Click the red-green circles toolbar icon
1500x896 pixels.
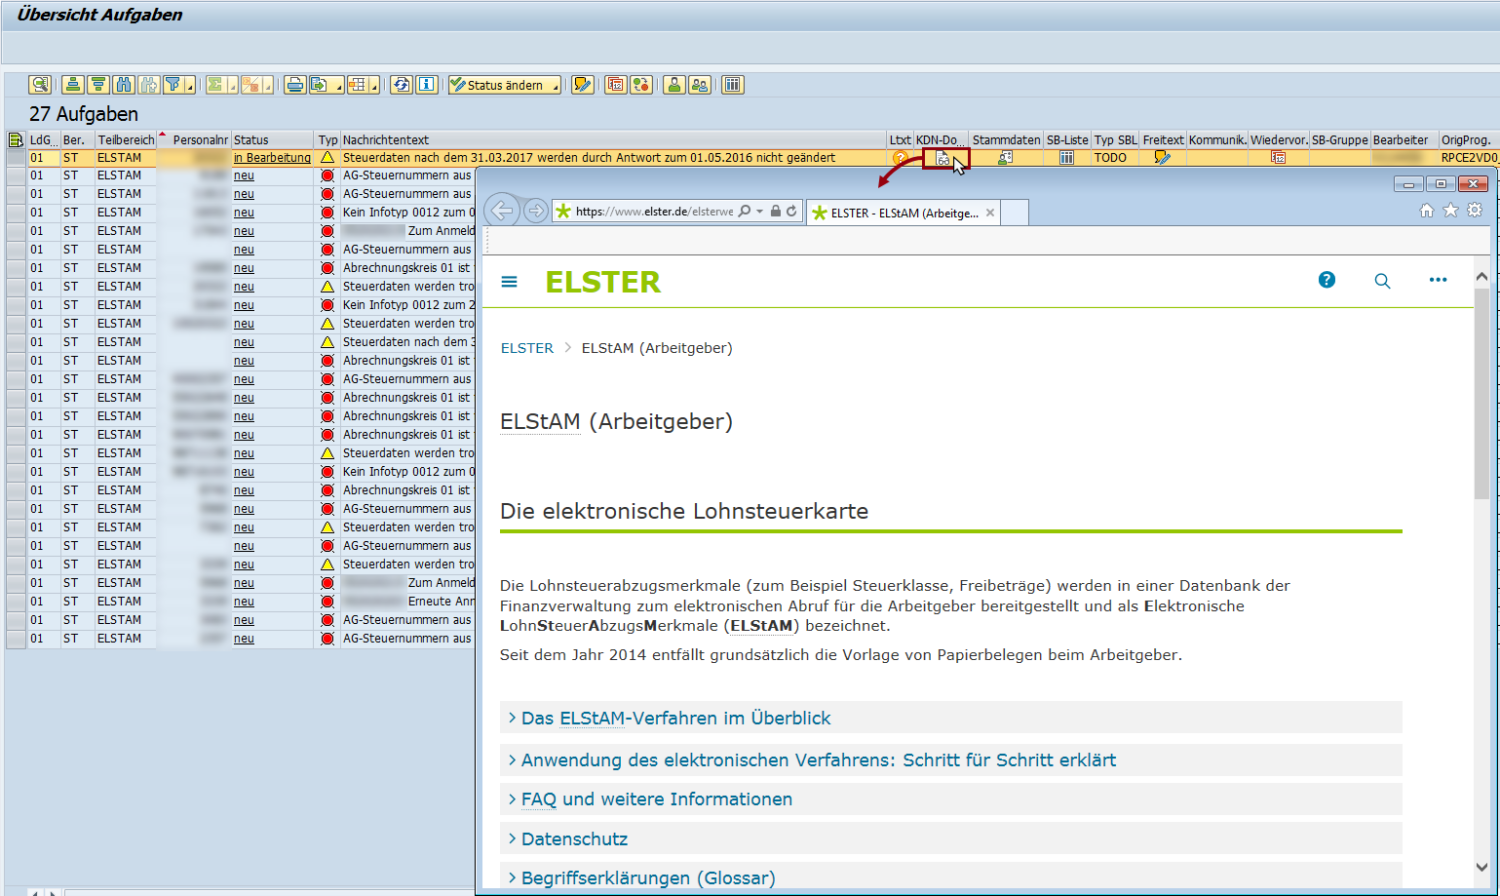click(641, 85)
